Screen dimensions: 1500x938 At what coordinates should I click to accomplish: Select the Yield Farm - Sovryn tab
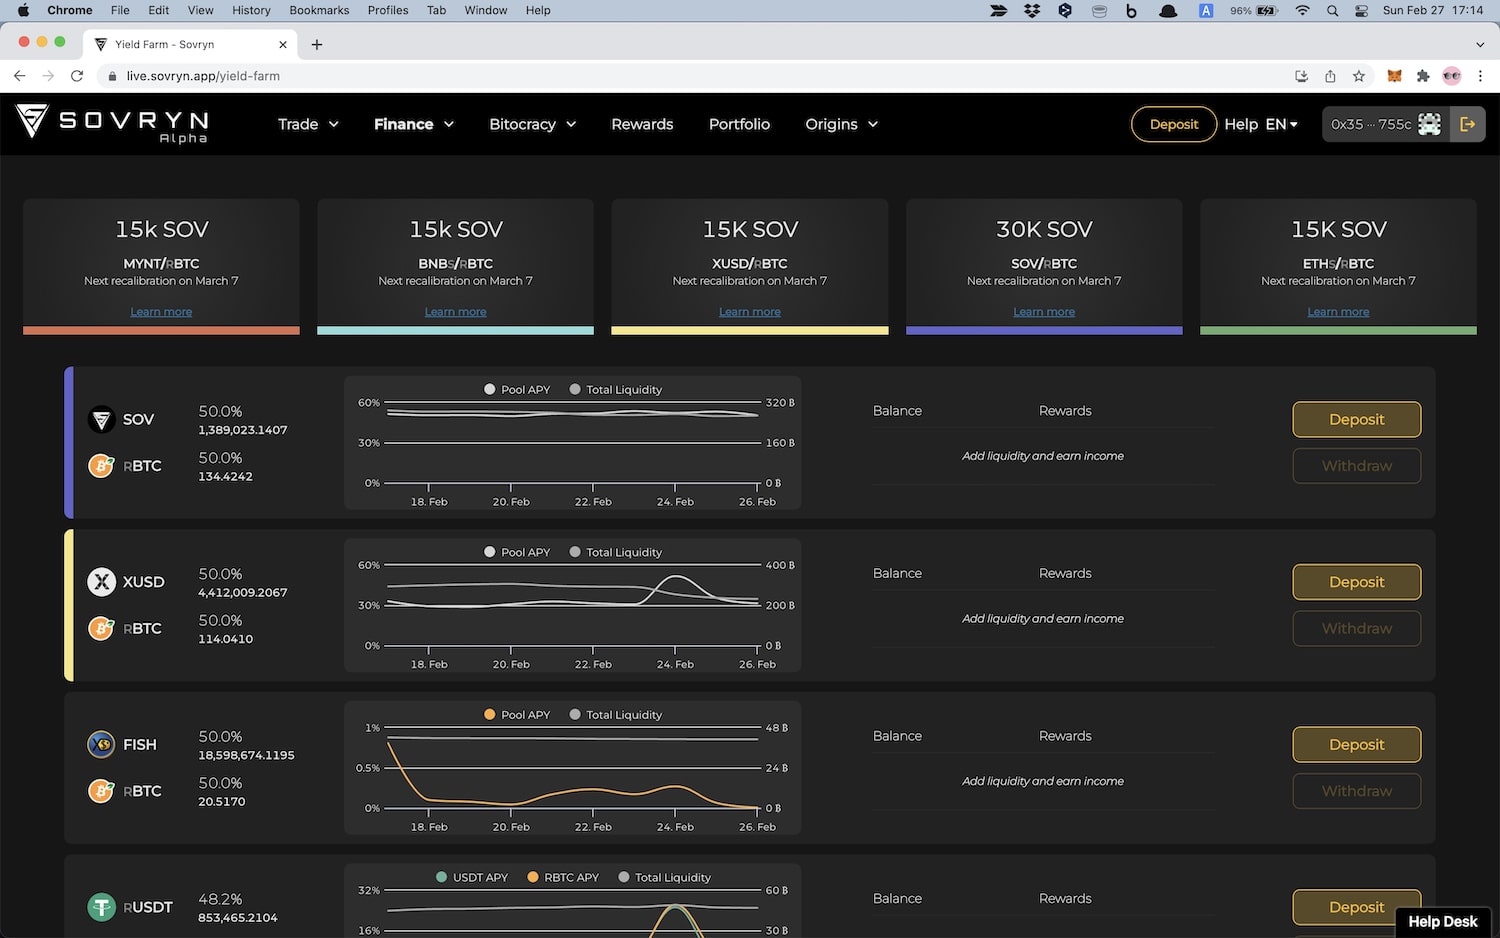pyautogui.click(x=190, y=44)
